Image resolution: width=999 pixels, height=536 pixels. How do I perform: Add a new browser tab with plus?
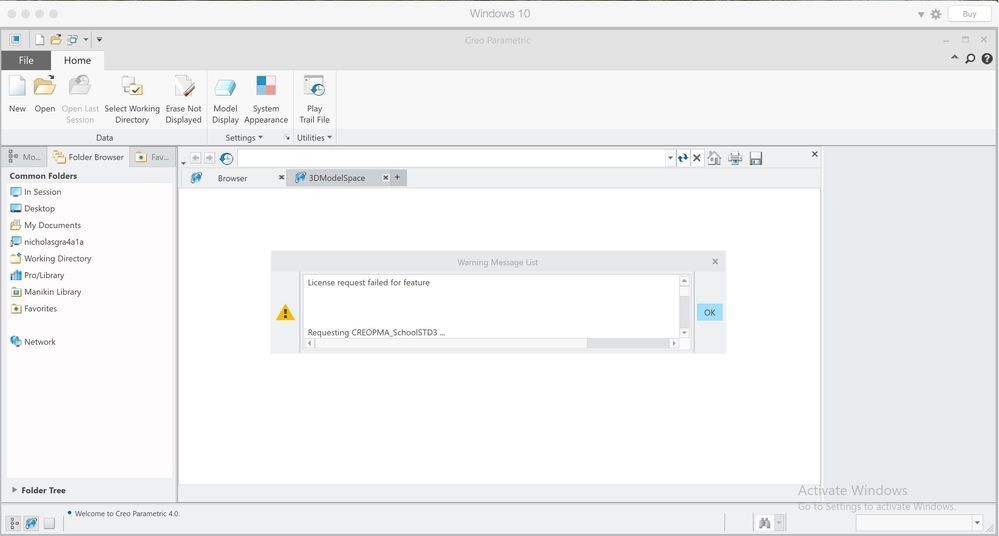pos(397,177)
